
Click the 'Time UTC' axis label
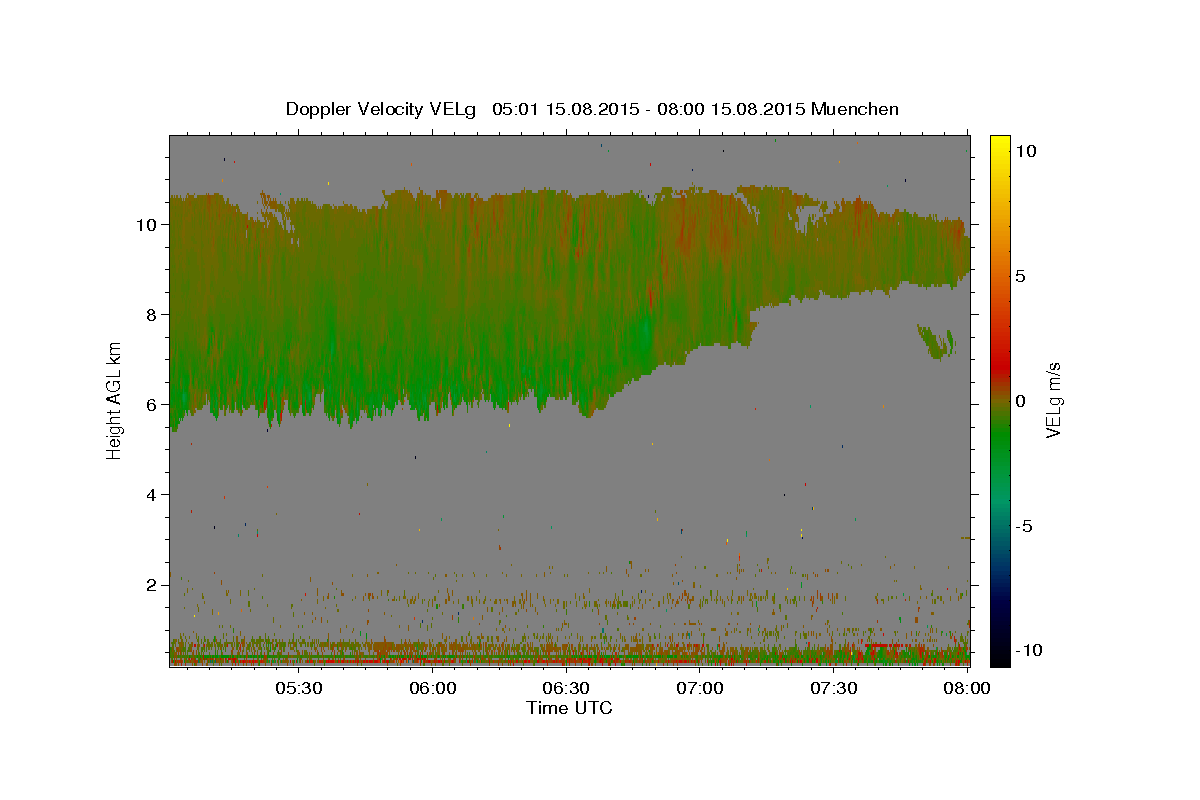point(569,708)
